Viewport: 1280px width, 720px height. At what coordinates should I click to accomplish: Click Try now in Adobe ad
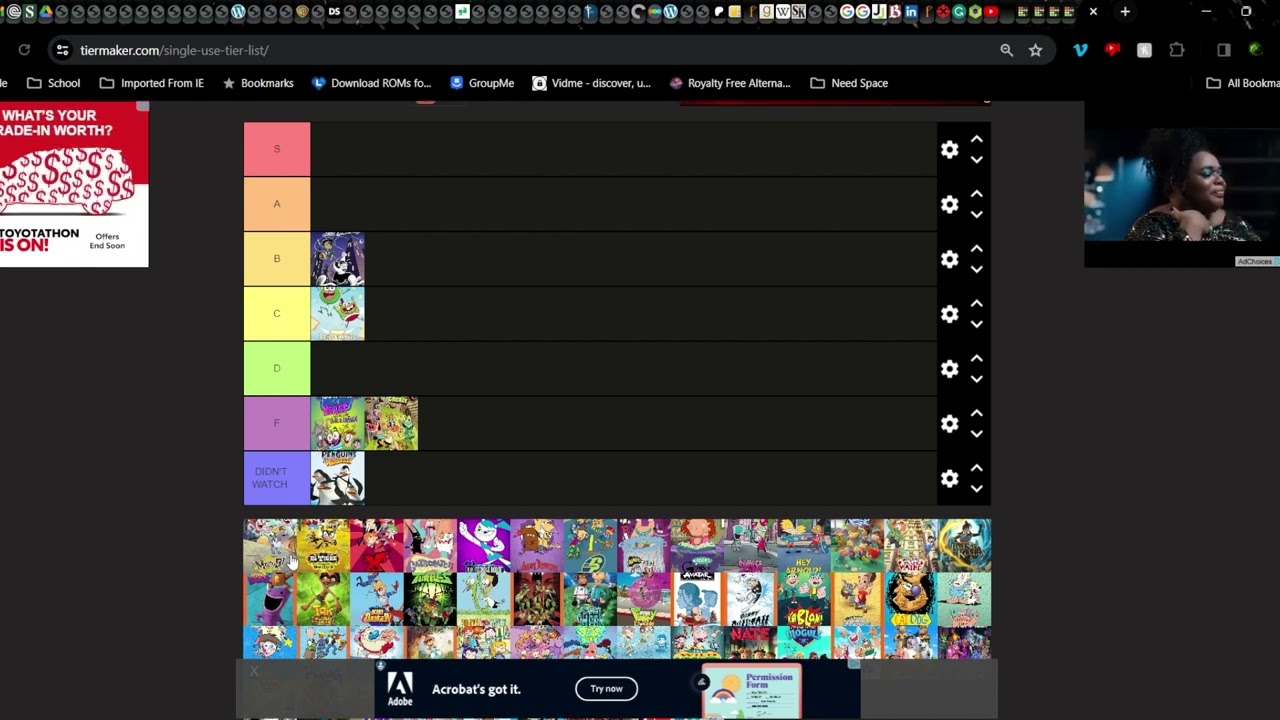(x=606, y=688)
